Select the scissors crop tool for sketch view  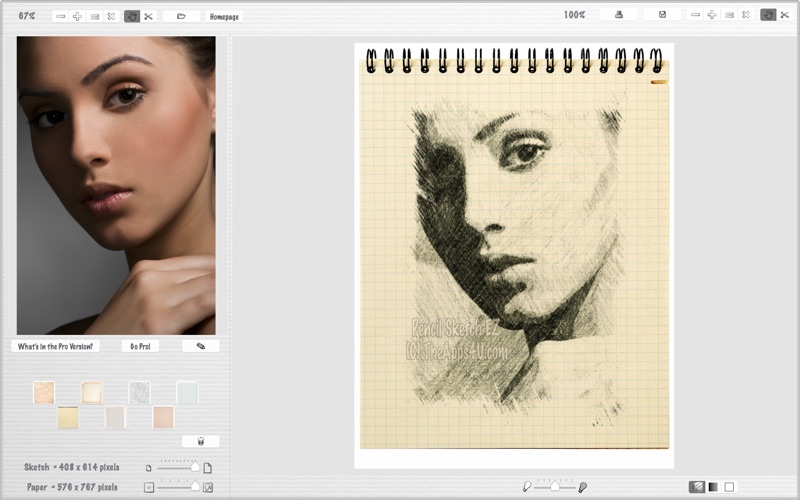pyautogui.click(x=785, y=15)
